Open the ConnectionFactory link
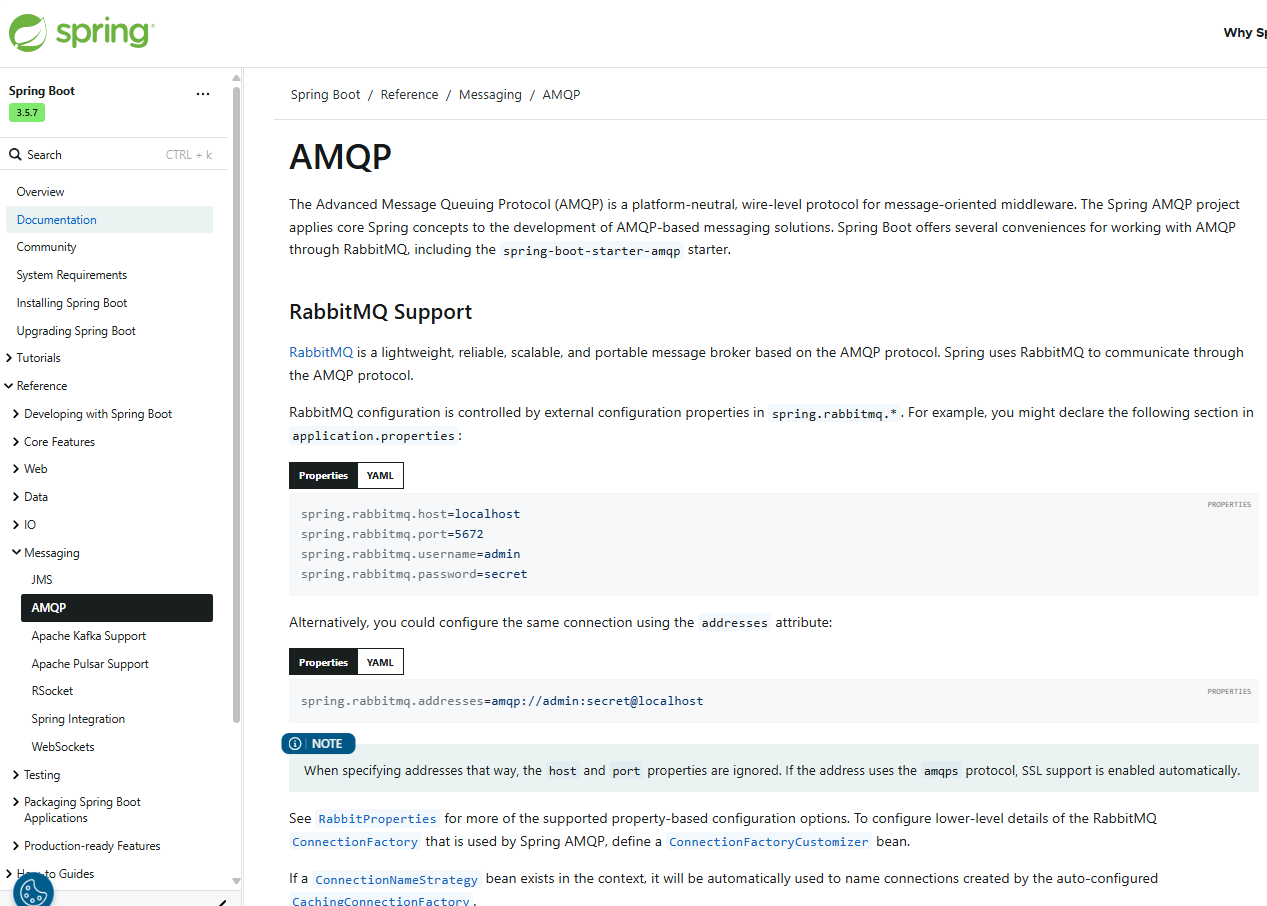1267x906 pixels. 355,842
